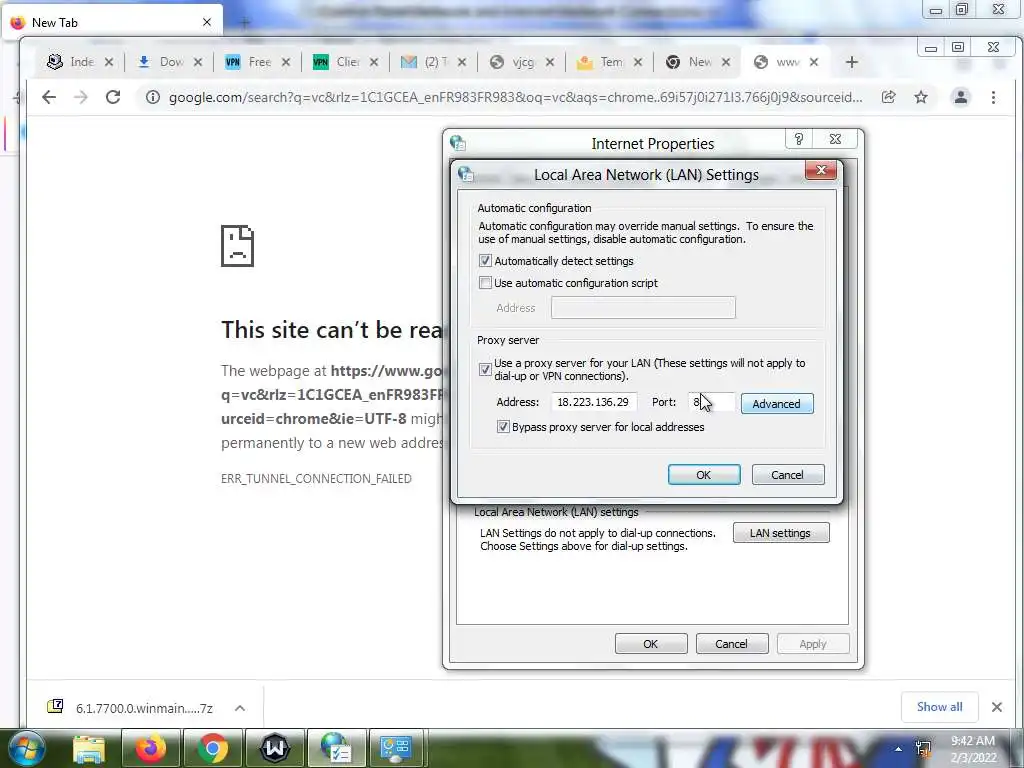
Task: Open the Windows Start orb
Action: [x=27, y=748]
